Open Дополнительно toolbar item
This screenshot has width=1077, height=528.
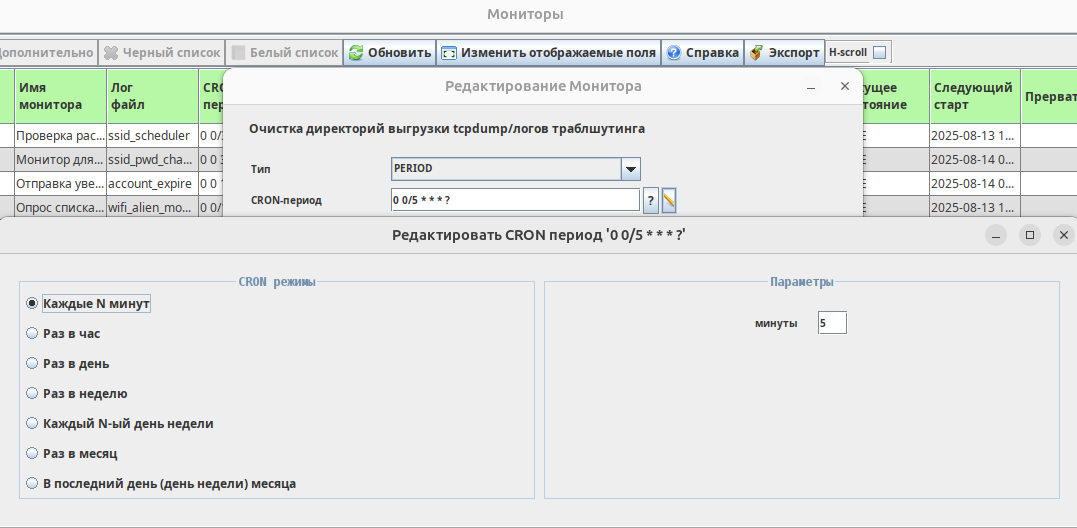(47, 53)
